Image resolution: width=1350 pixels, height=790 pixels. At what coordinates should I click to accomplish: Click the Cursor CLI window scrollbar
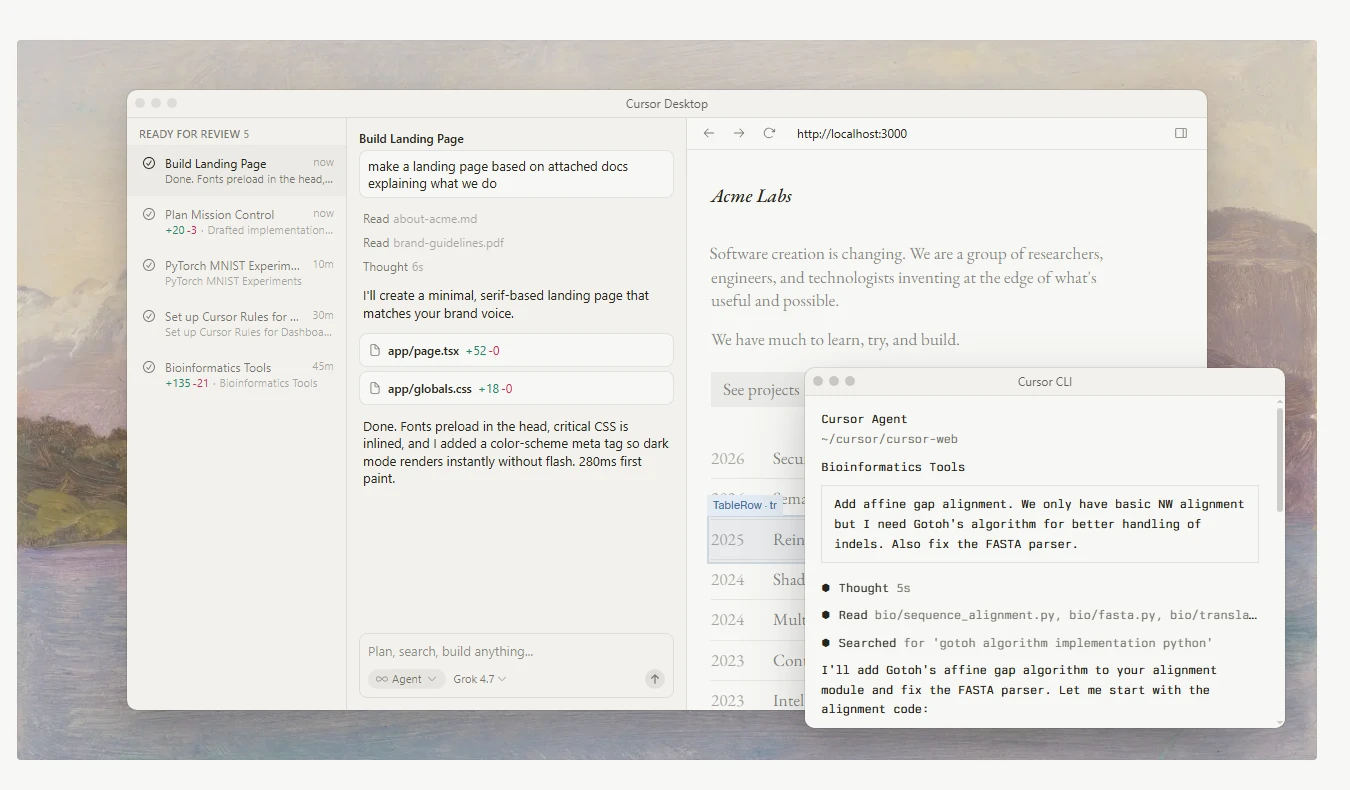tap(1279, 460)
